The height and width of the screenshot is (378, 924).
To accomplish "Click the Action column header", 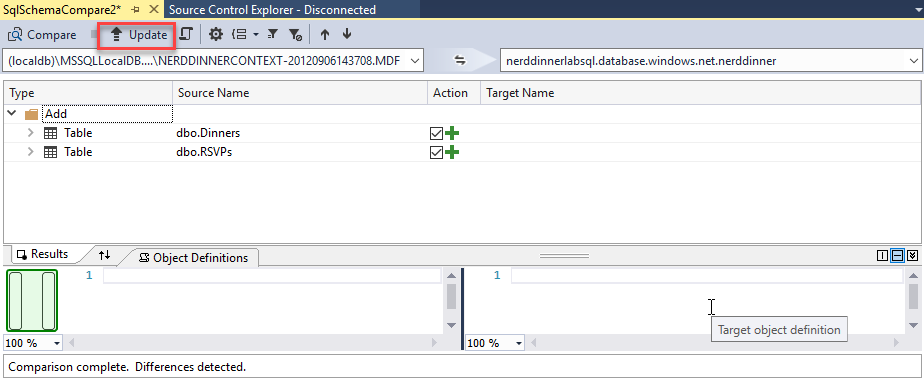I will pos(454,93).
